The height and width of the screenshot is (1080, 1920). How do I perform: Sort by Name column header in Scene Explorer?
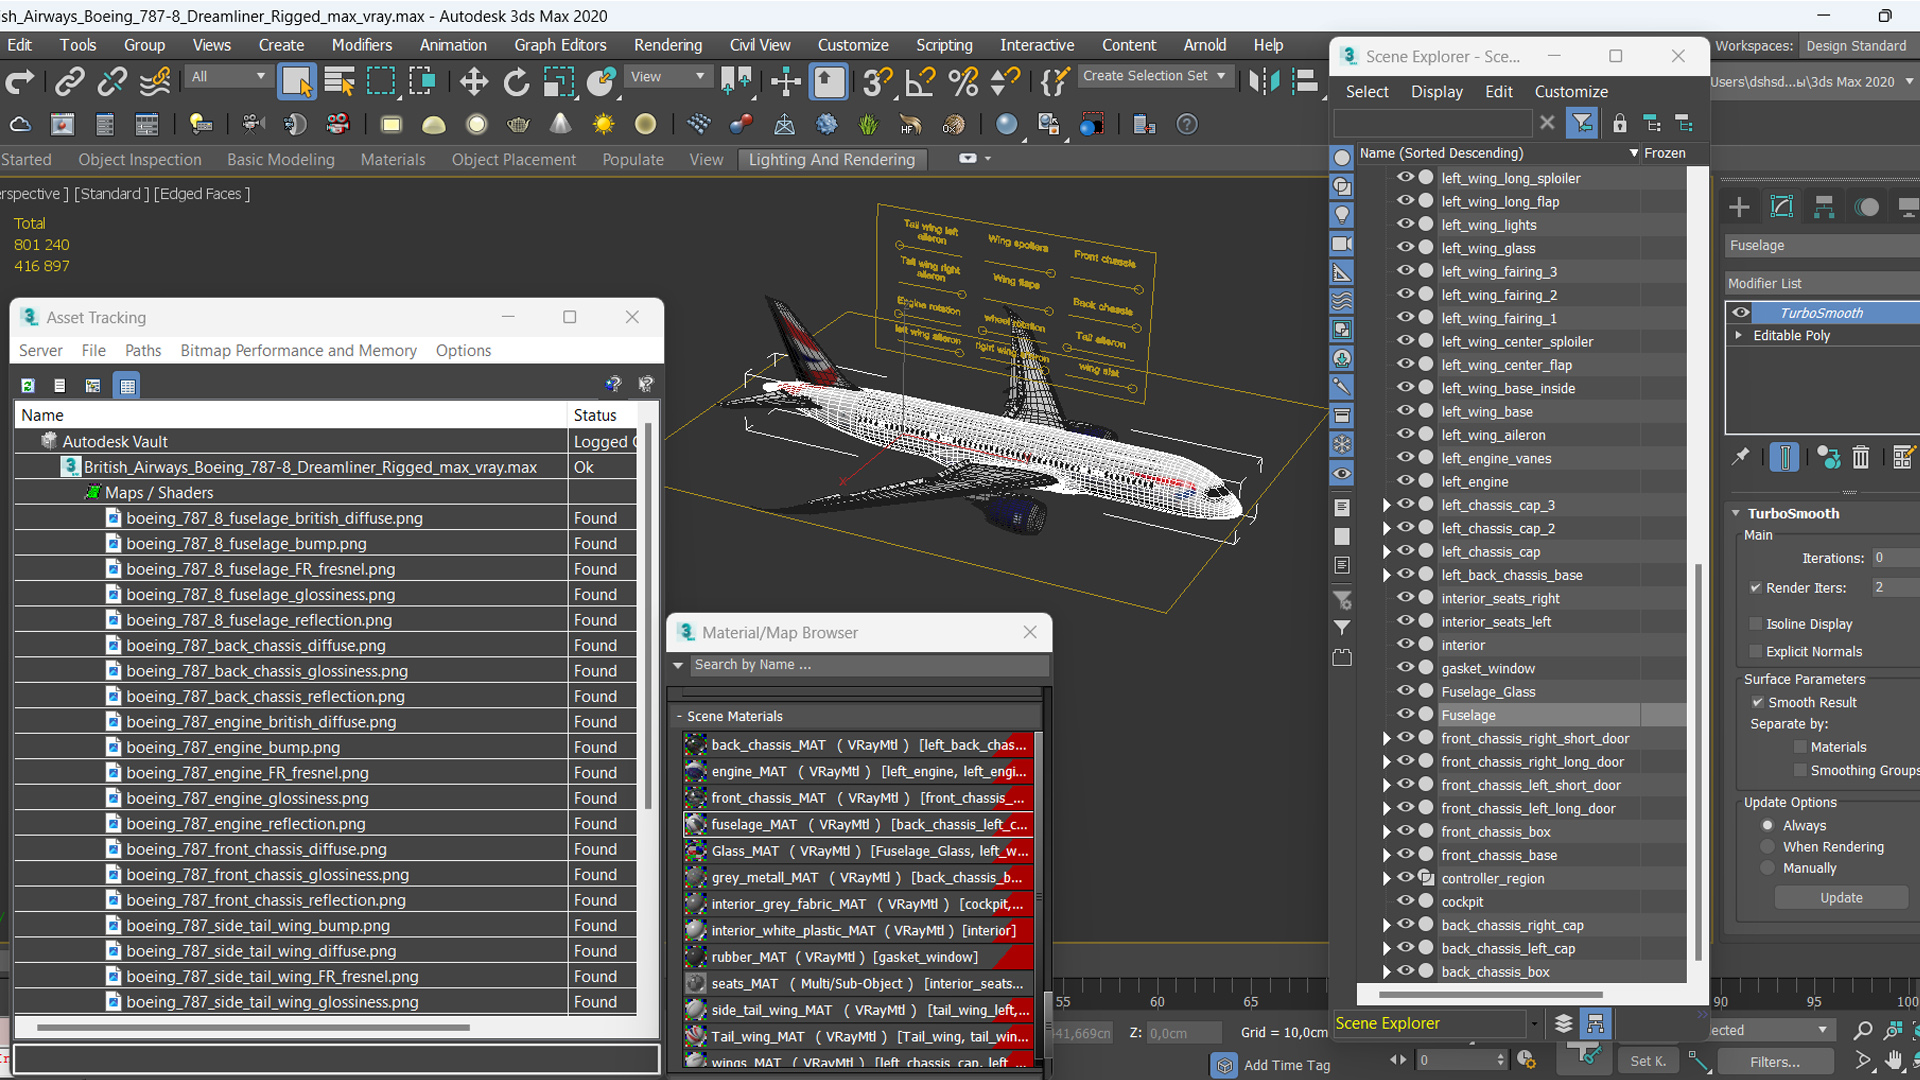pos(1496,153)
